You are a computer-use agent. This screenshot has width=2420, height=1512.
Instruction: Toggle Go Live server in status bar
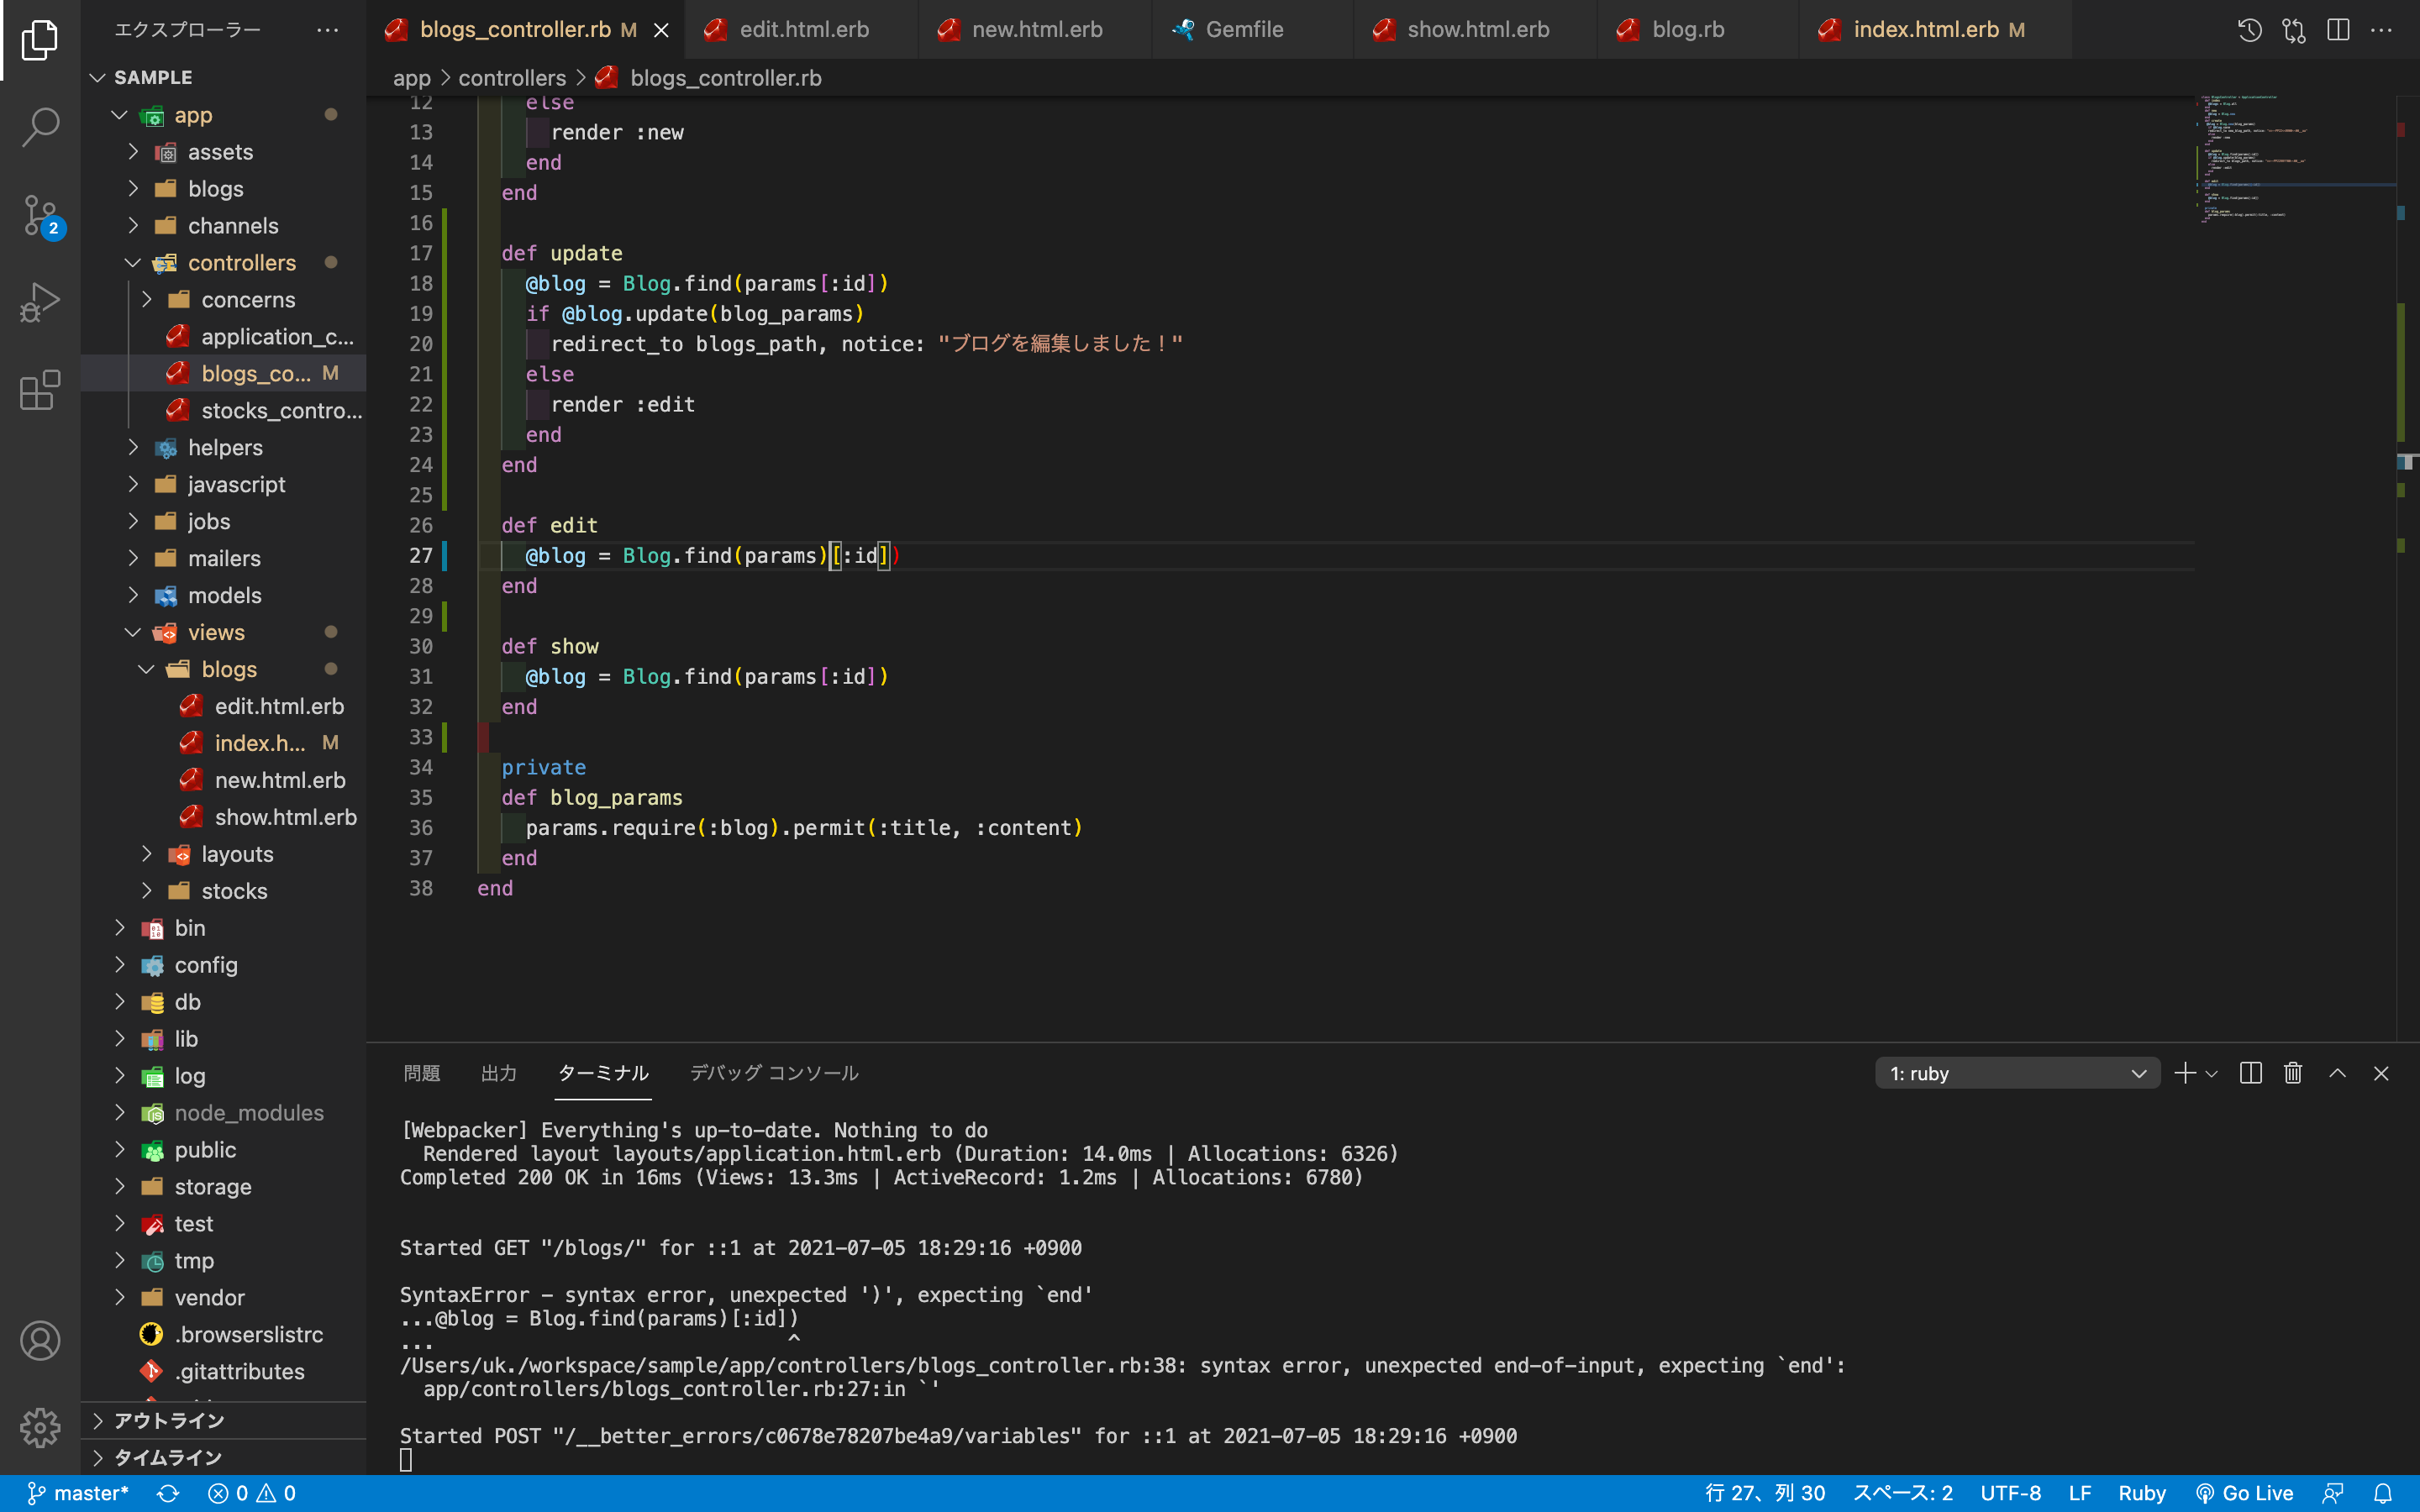[2245, 1493]
